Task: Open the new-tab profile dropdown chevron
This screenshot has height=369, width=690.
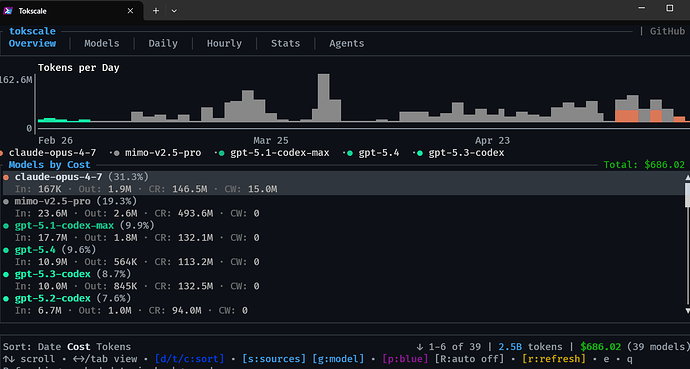Action: 174,11
